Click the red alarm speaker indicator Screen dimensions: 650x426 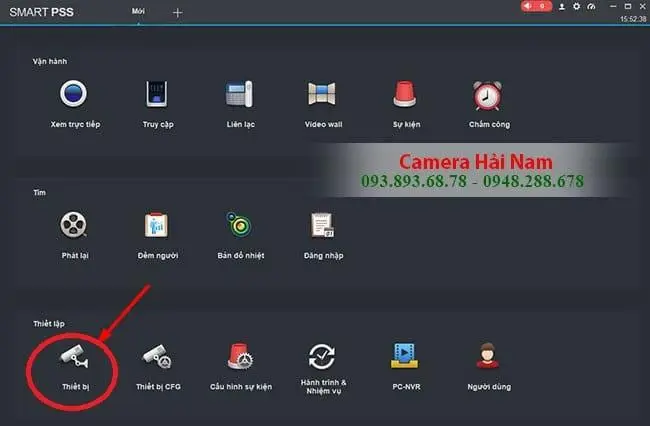point(536,6)
